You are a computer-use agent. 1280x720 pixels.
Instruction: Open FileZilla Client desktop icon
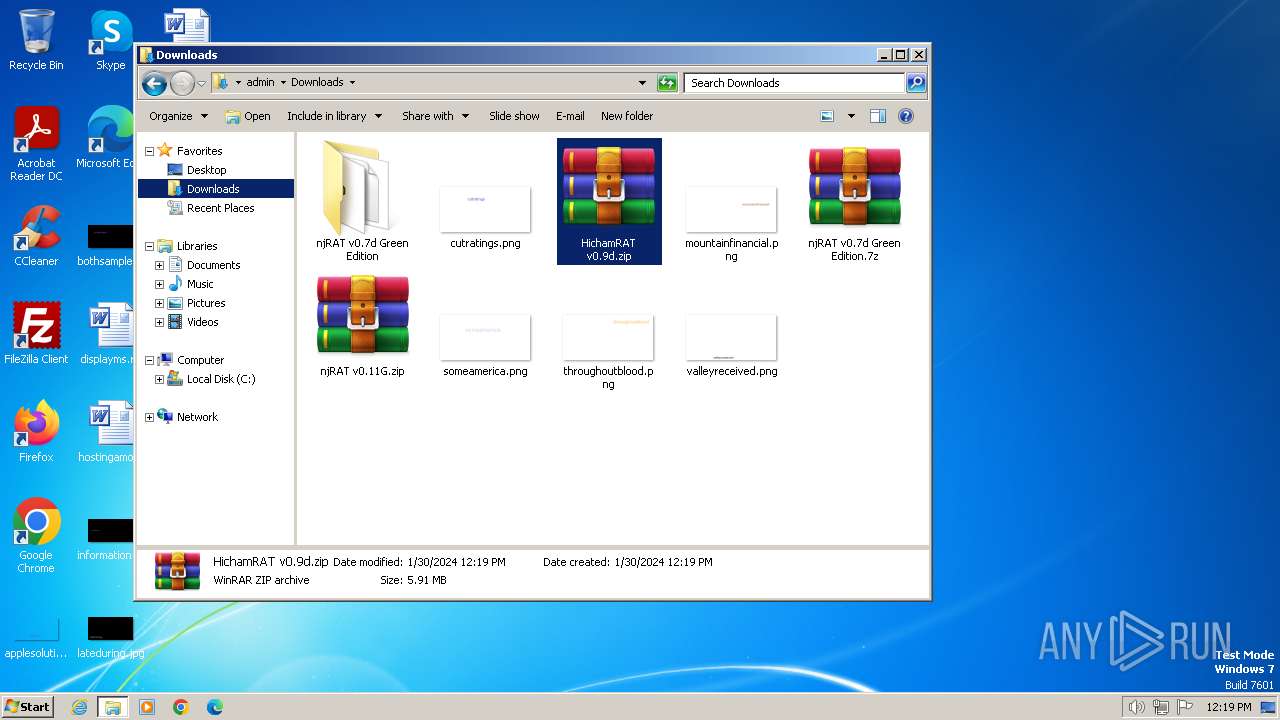(x=36, y=334)
